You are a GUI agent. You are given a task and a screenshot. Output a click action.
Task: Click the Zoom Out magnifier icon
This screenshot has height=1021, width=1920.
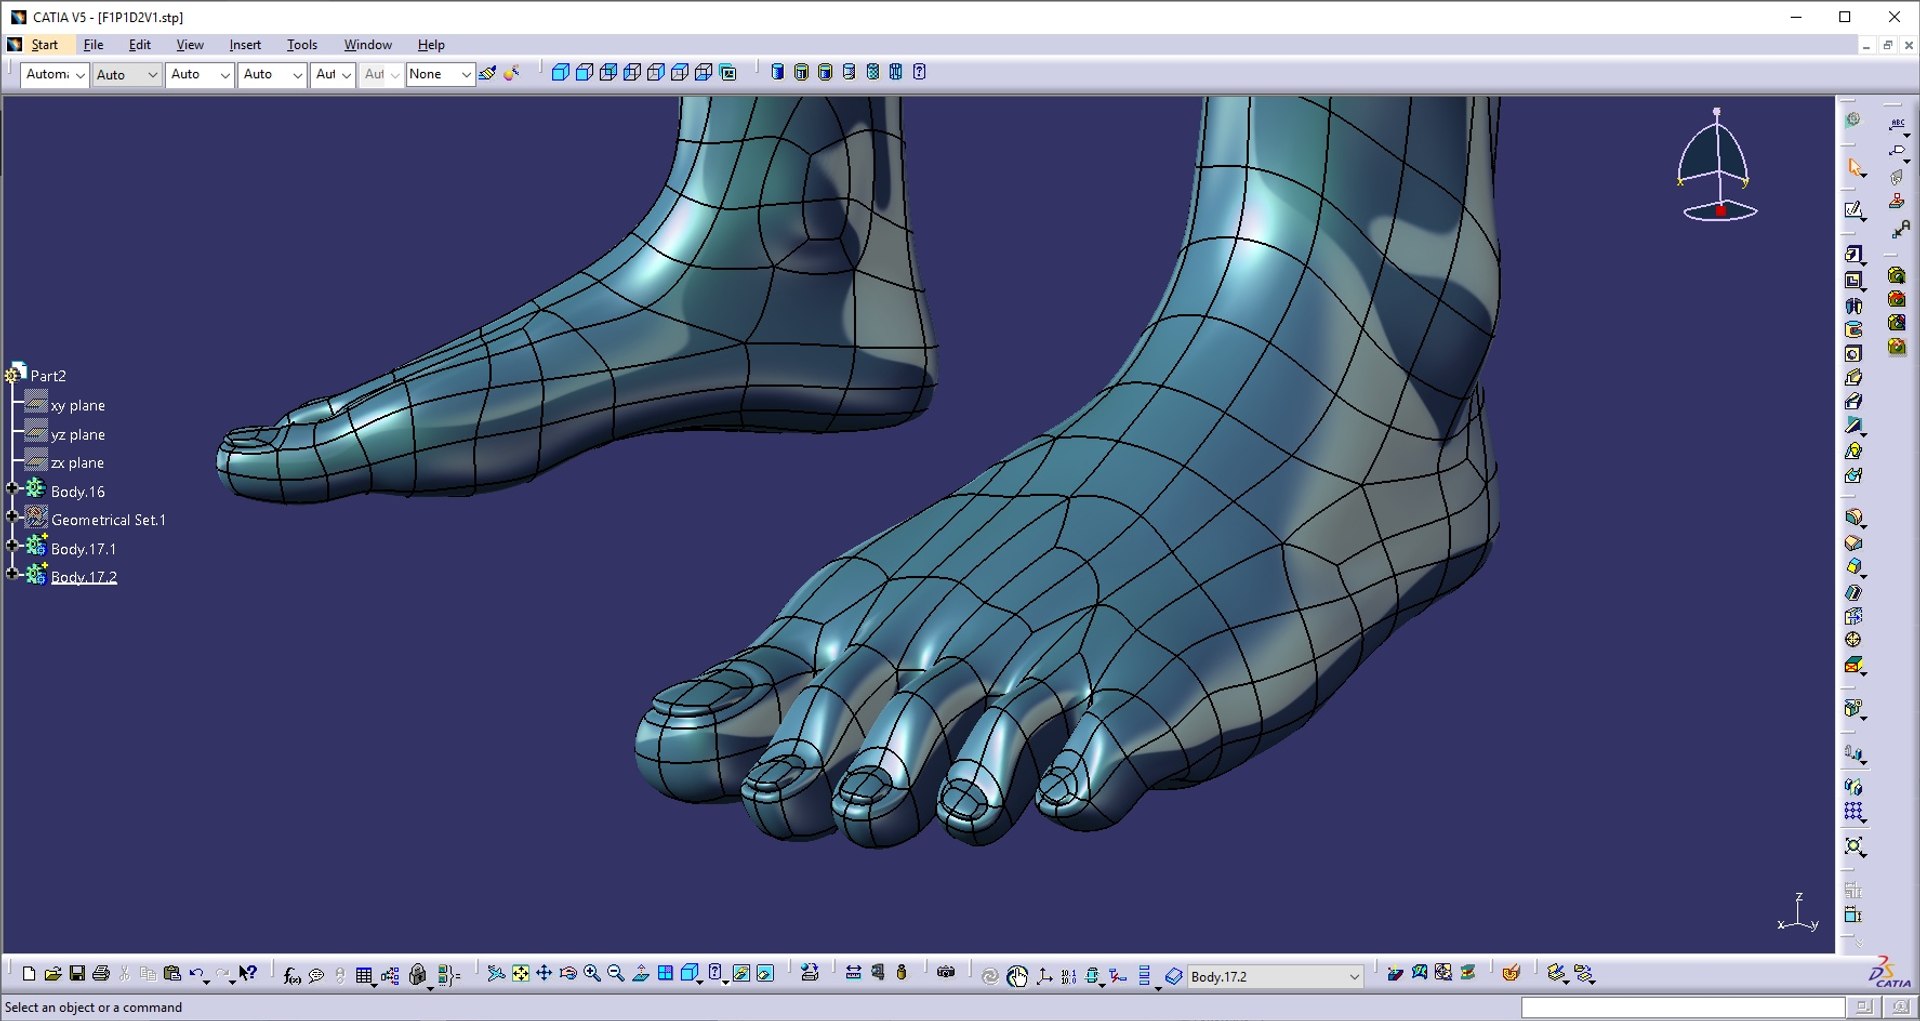pyautogui.click(x=616, y=974)
